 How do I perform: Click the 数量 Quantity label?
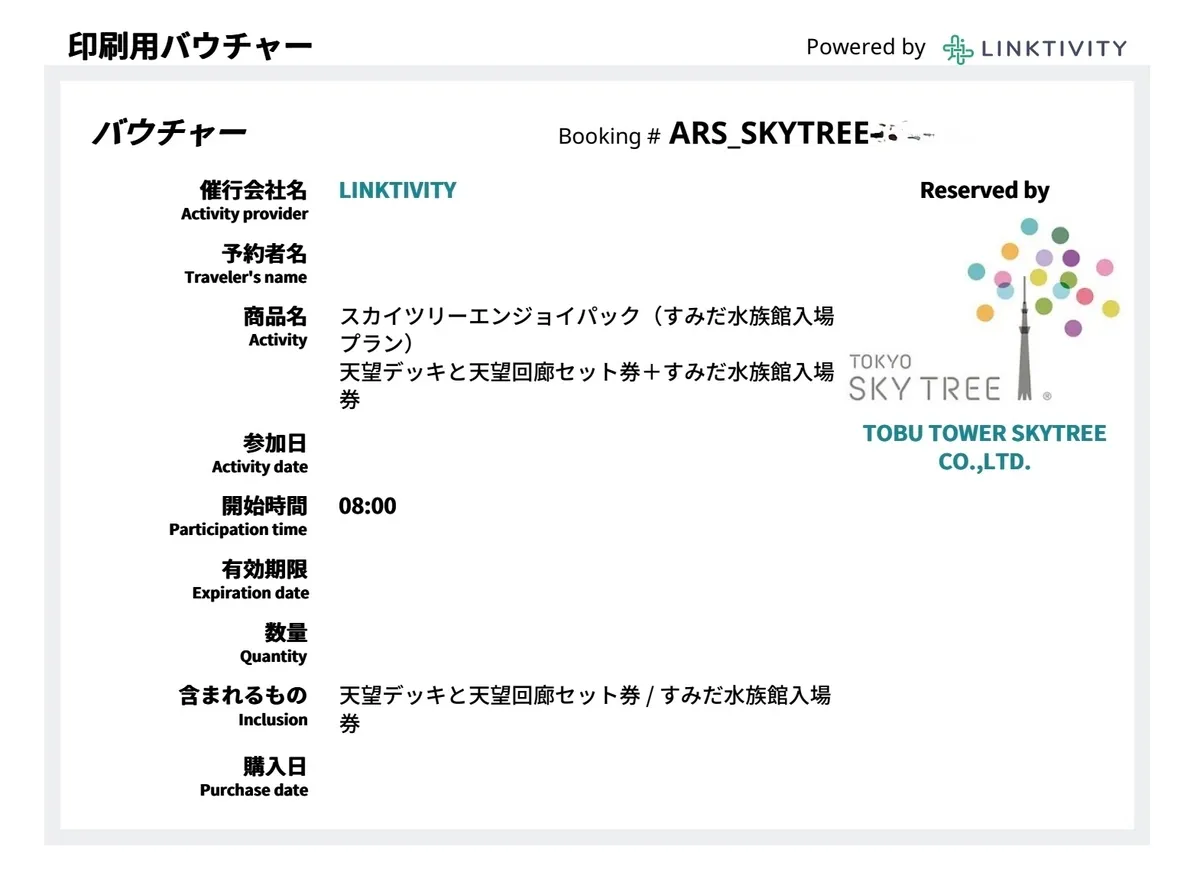coord(273,644)
